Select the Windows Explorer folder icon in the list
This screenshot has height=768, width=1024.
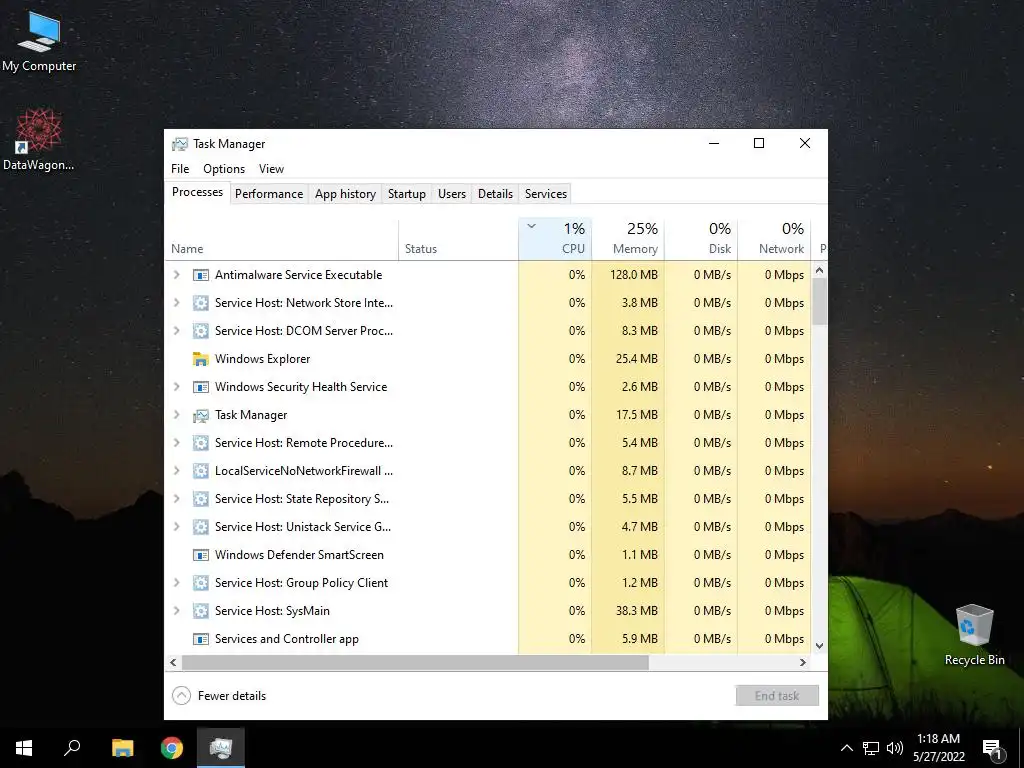click(200, 359)
